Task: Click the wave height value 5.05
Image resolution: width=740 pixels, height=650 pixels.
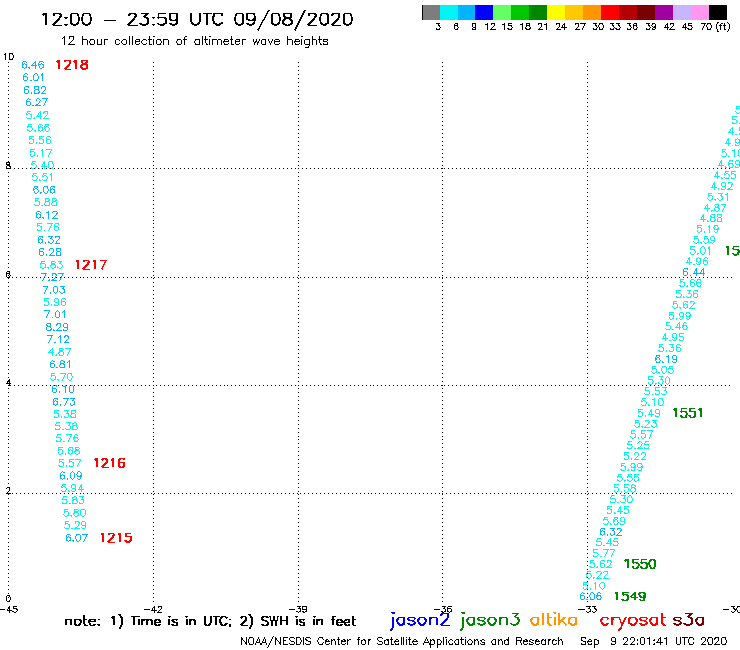Action: click(x=663, y=370)
